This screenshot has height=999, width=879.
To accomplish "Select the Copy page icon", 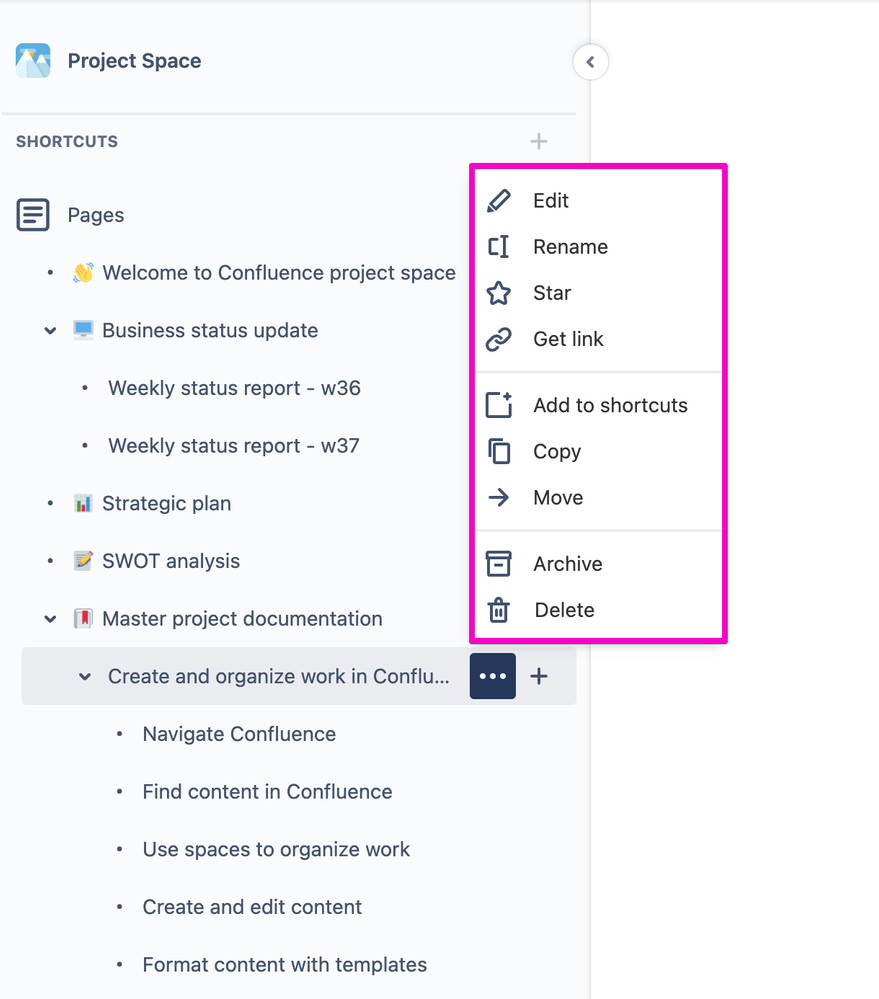I will [500, 451].
